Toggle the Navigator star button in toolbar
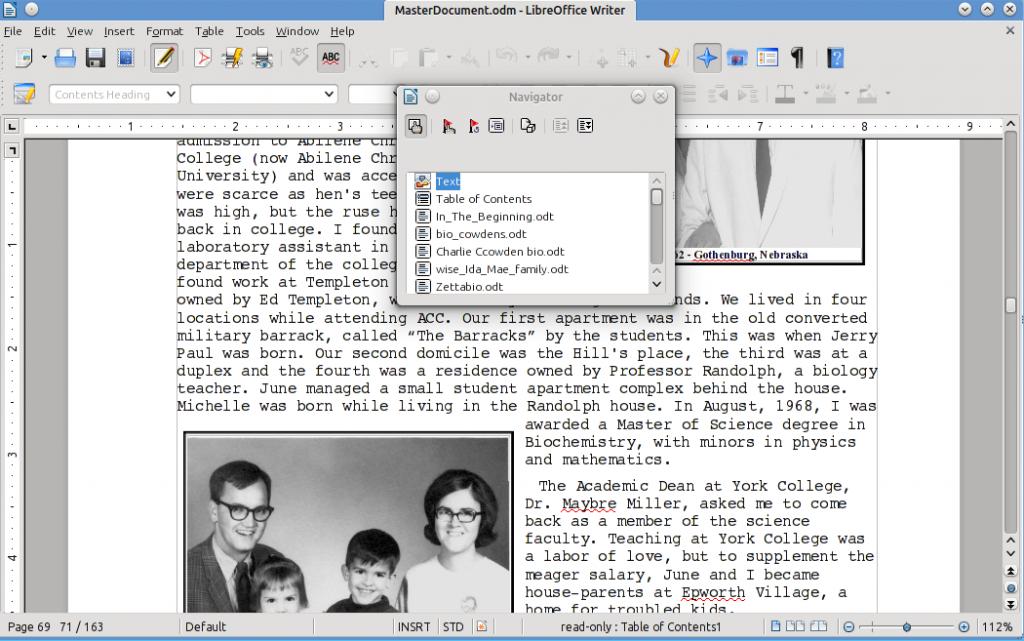Image resolution: width=1024 pixels, height=641 pixels. pos(707,58)
